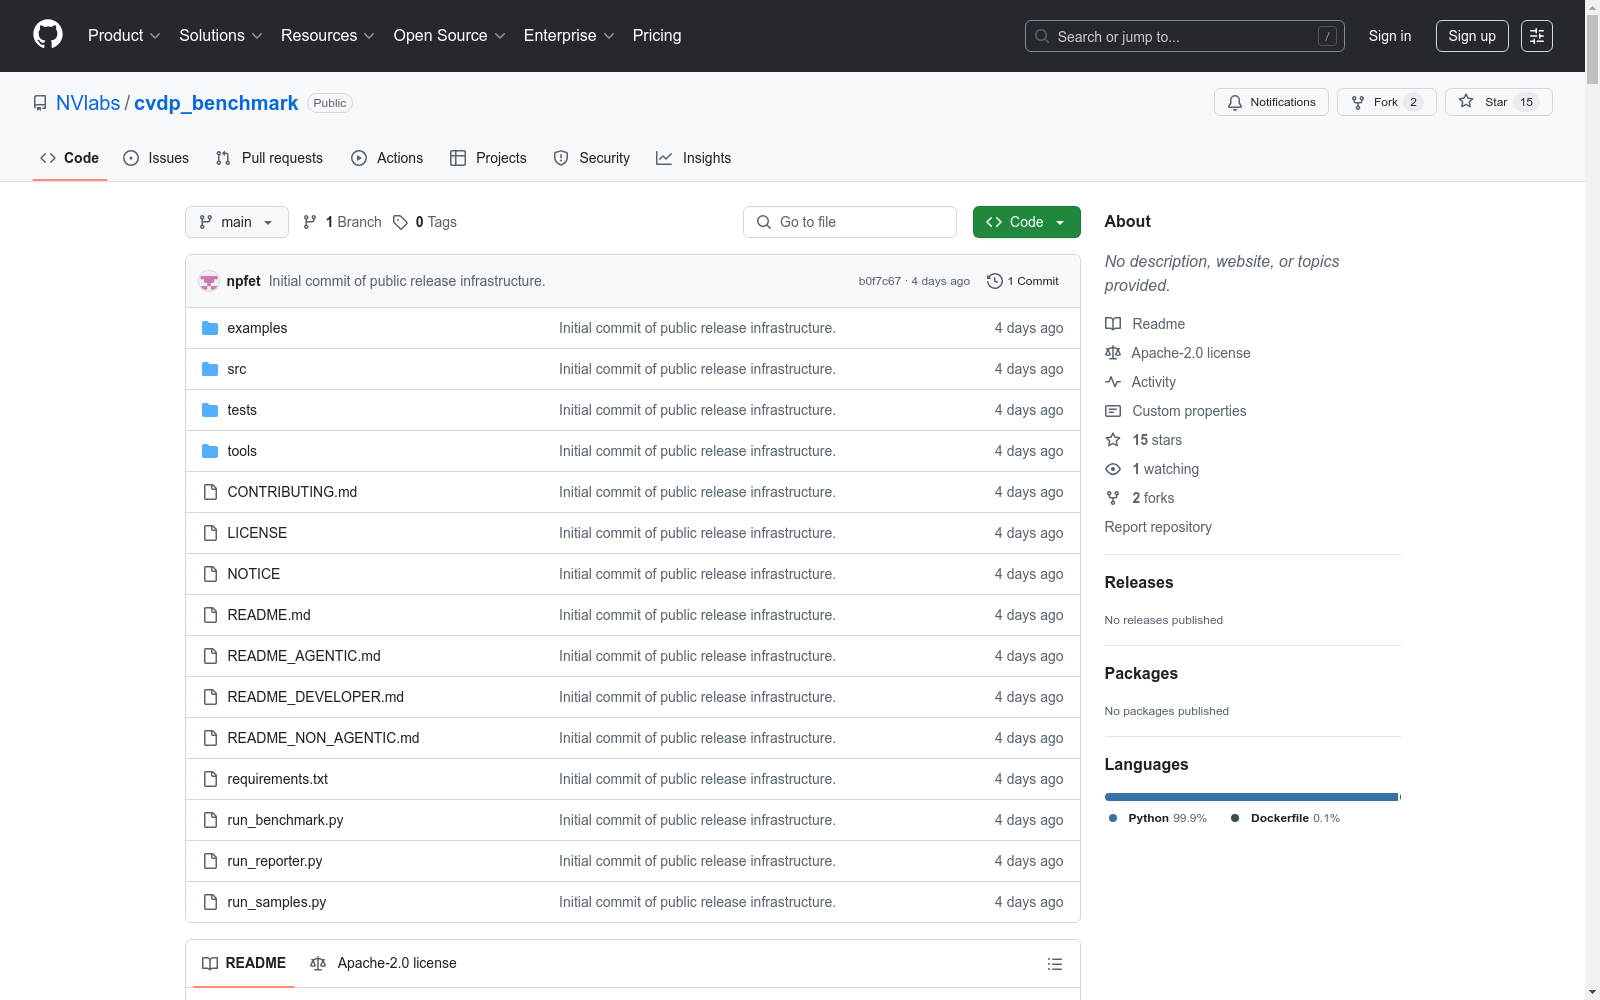
Task: Expand the Product menu
Action: tap(124, 35)
